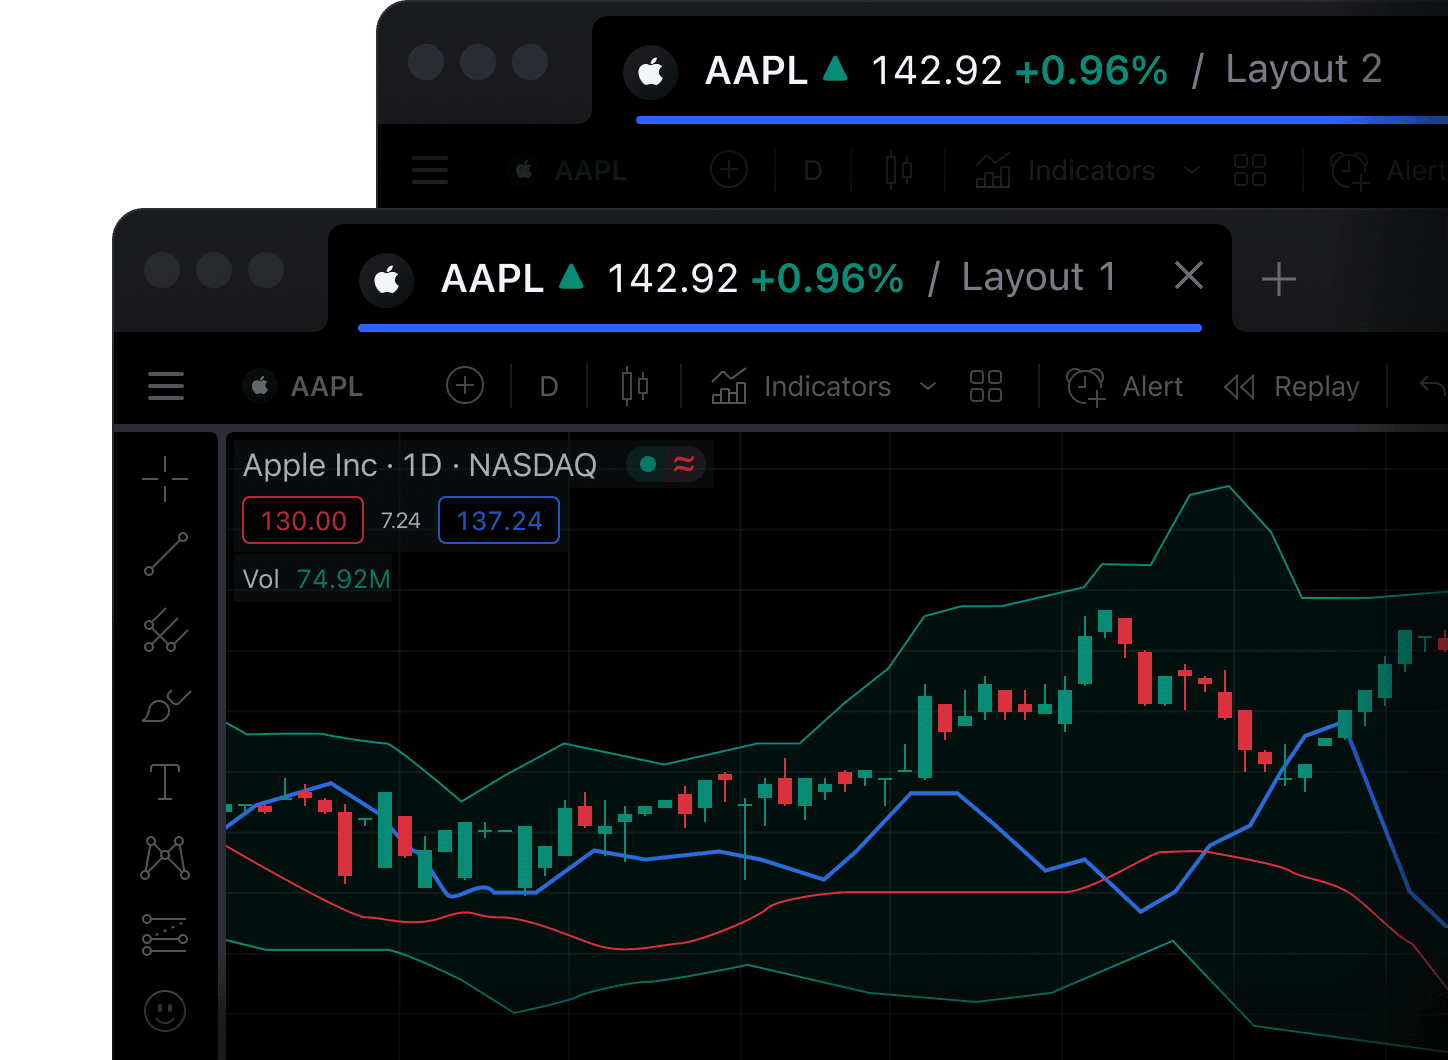Viewport: 1448px width, 1060px height.
Task: Select the brush drawing tool
Action: point(165,707)
